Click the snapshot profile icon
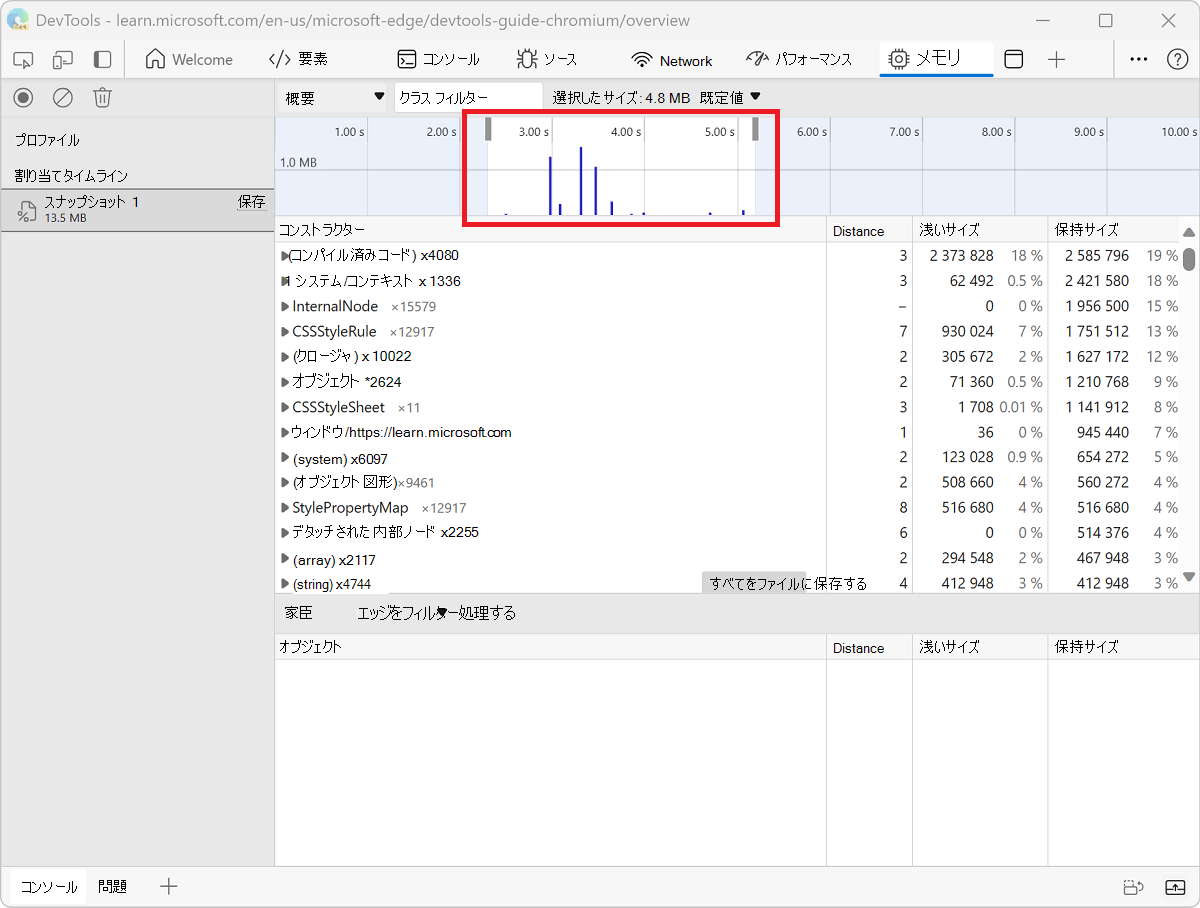This screenshot has height=908, width=1200. [27, 210]
